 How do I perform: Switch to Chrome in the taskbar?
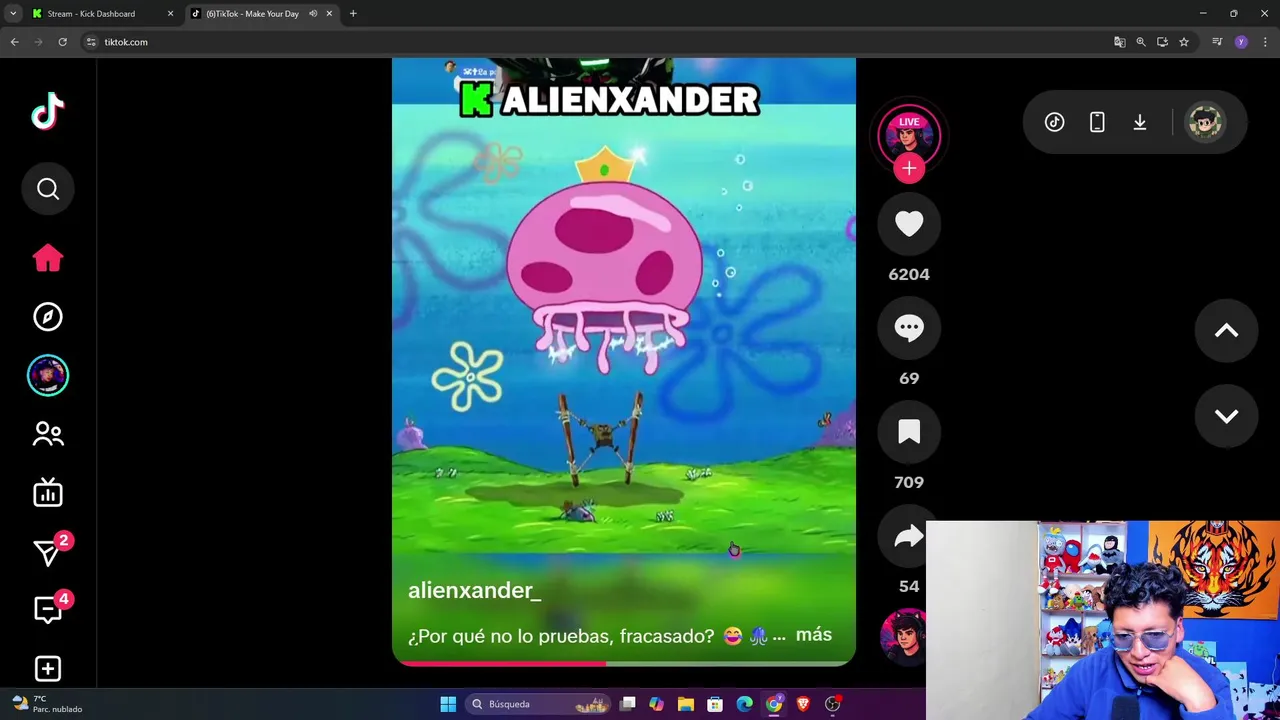pos(774,704)
